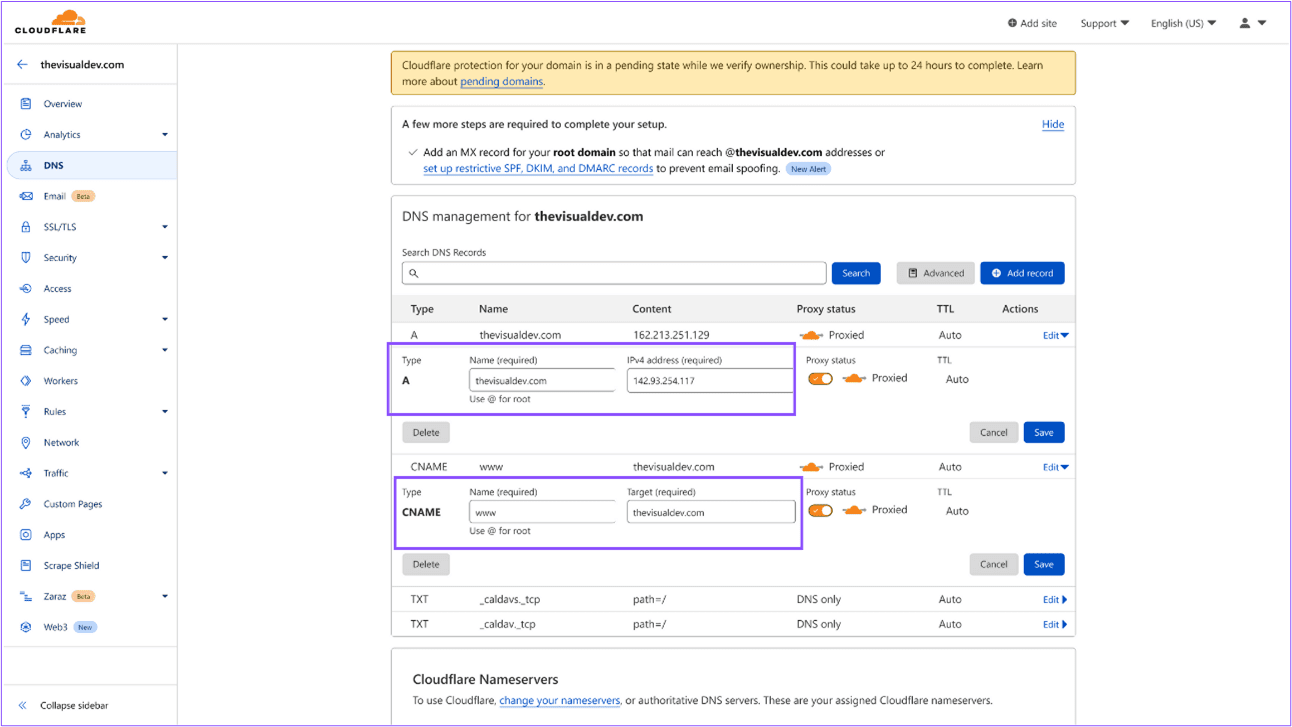
Task: Click the Apps icon in sidebar
Action: pos(26,535)
